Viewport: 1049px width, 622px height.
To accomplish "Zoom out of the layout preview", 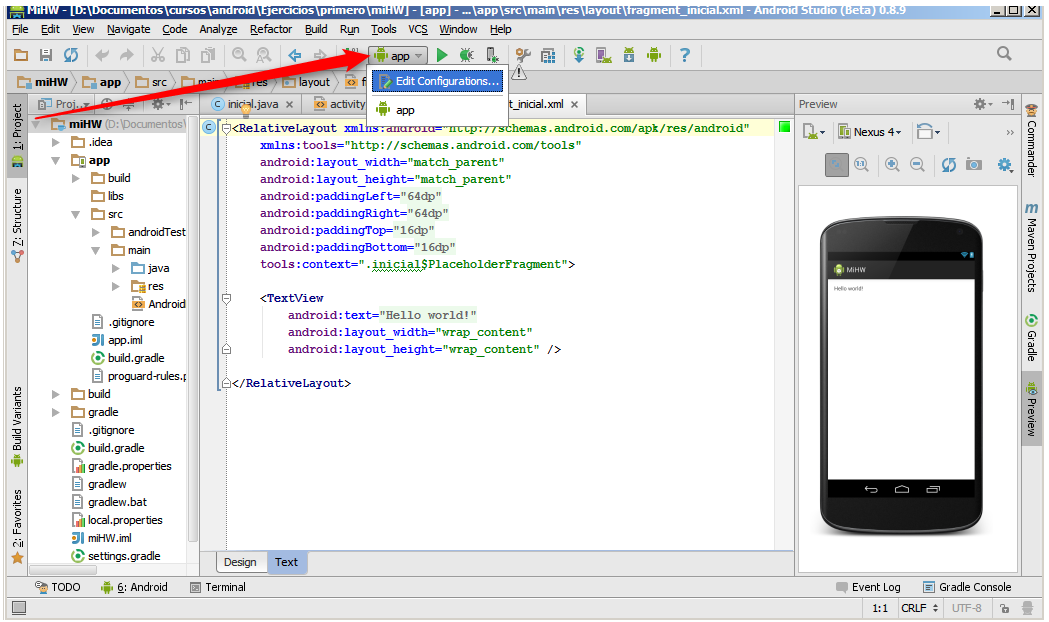I will click(916, 165).
